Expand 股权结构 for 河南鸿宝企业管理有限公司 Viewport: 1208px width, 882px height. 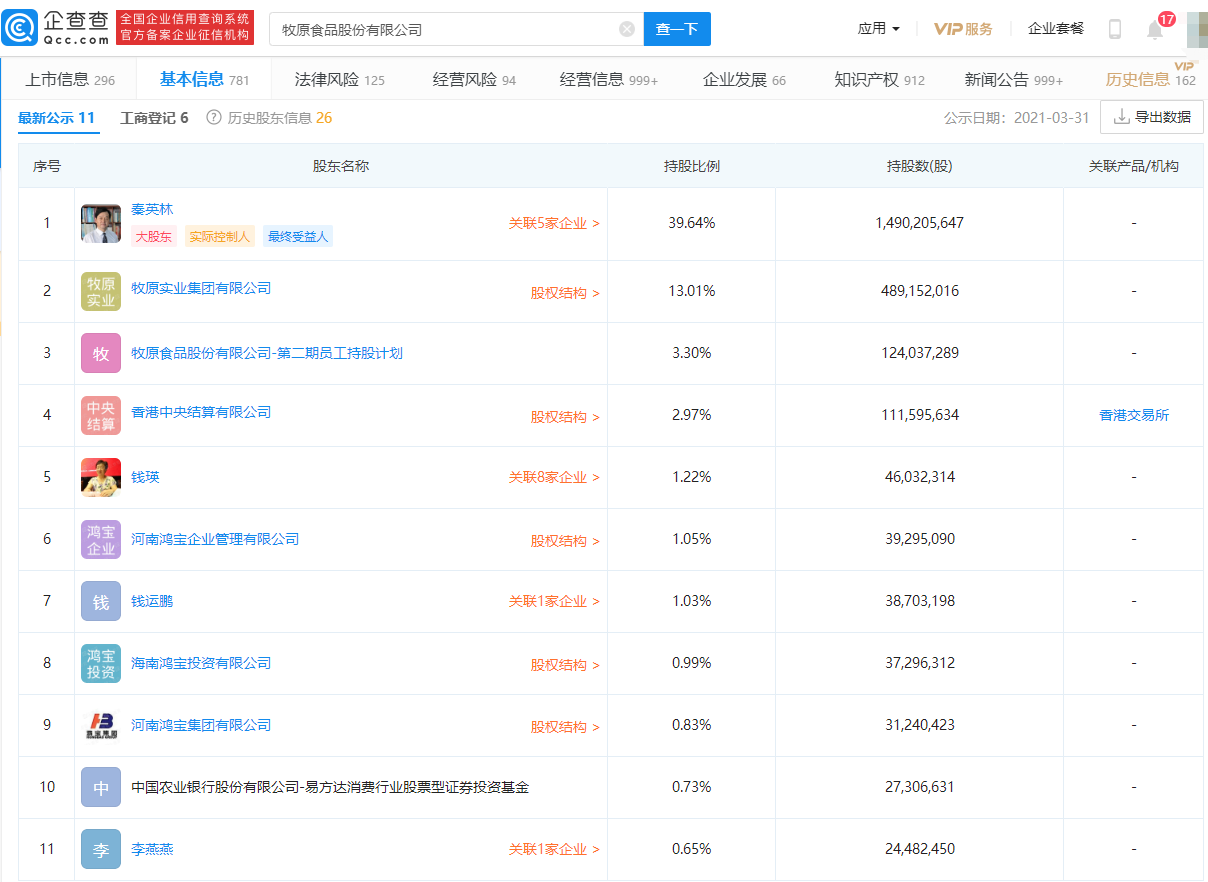tap(565, 541)
